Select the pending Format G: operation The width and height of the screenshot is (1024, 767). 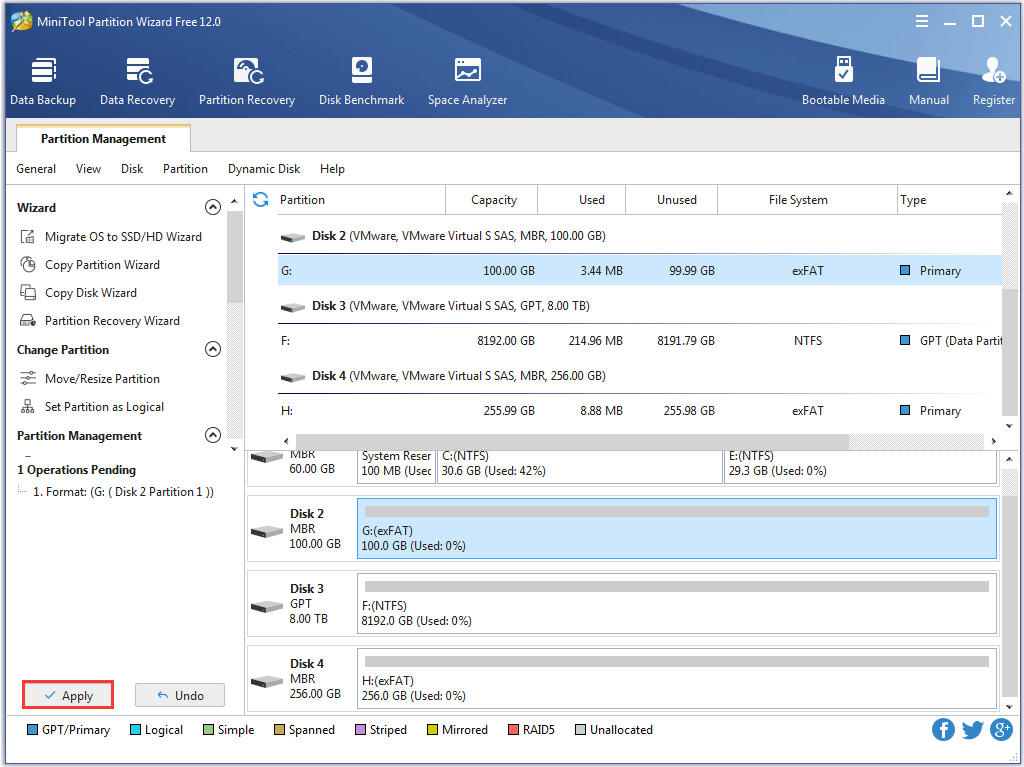point(123,491)
